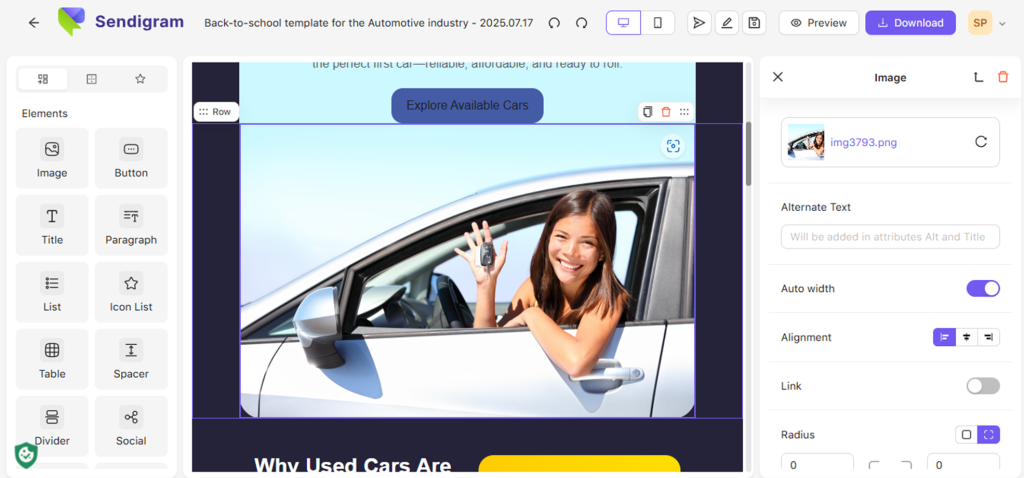Viewport: 1024px width, 478px height.
Task: Delete the selected row on canvas
Action: click(x=665, y=112)
